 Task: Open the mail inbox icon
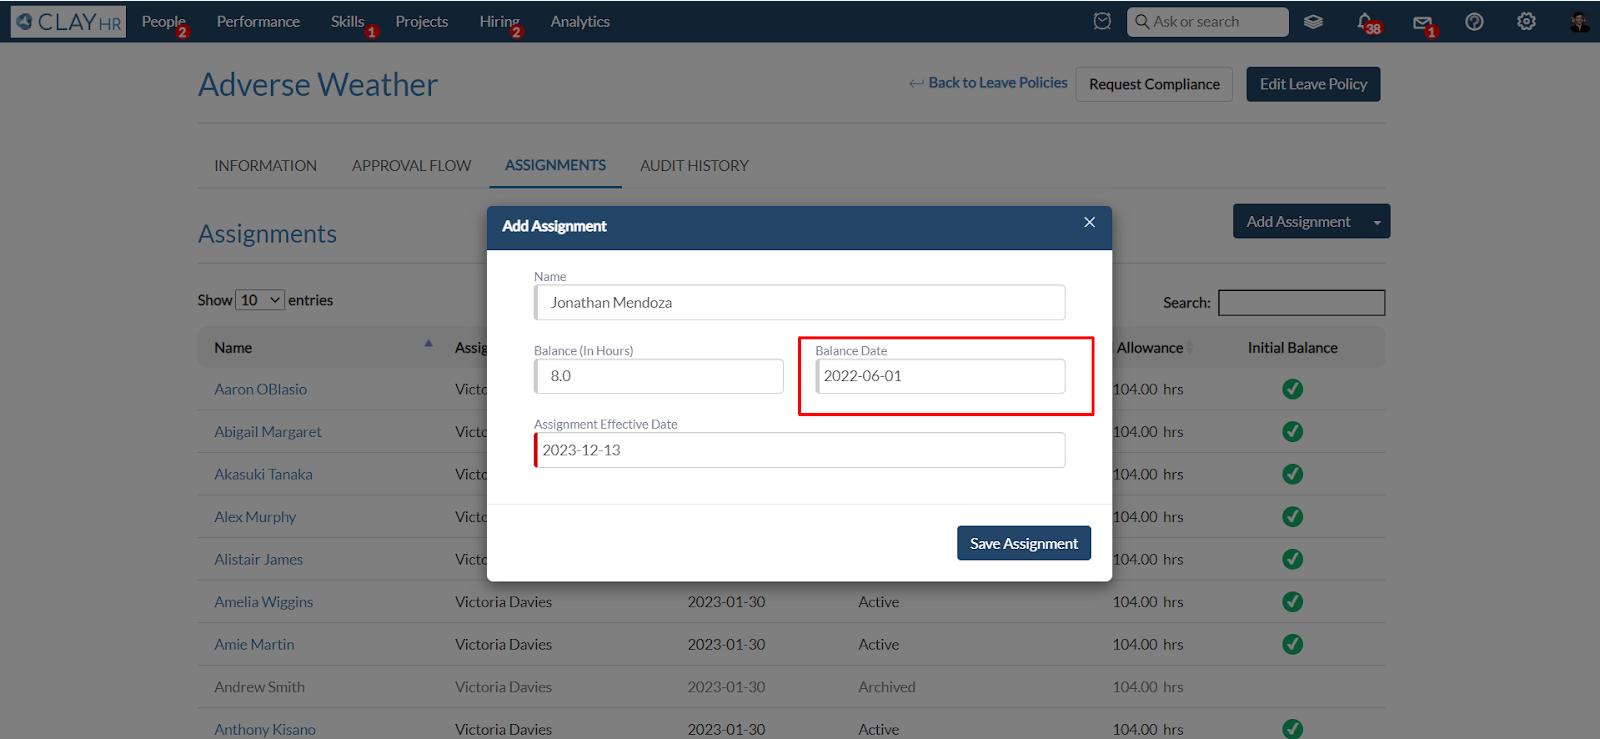point(1422,23)
